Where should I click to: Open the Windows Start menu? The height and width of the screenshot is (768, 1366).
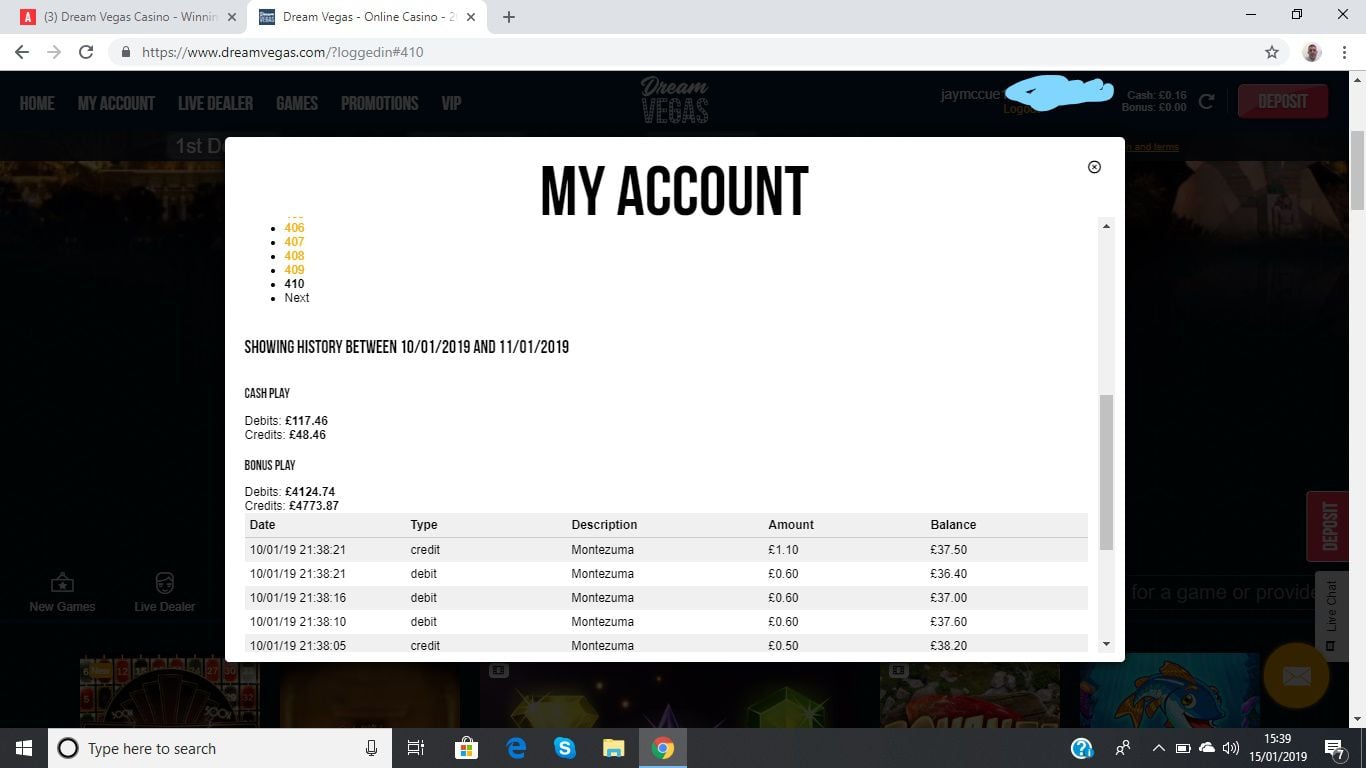pos(24,748)
